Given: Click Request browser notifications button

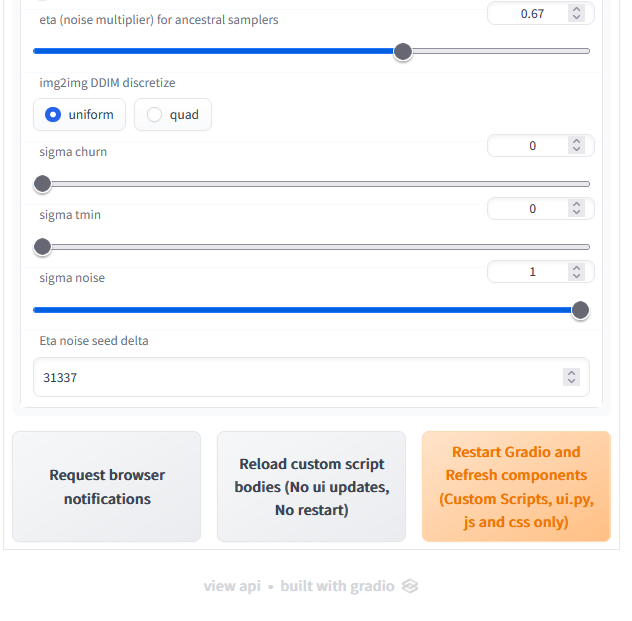Looking at the screenshot, I should tap(107, 487).
